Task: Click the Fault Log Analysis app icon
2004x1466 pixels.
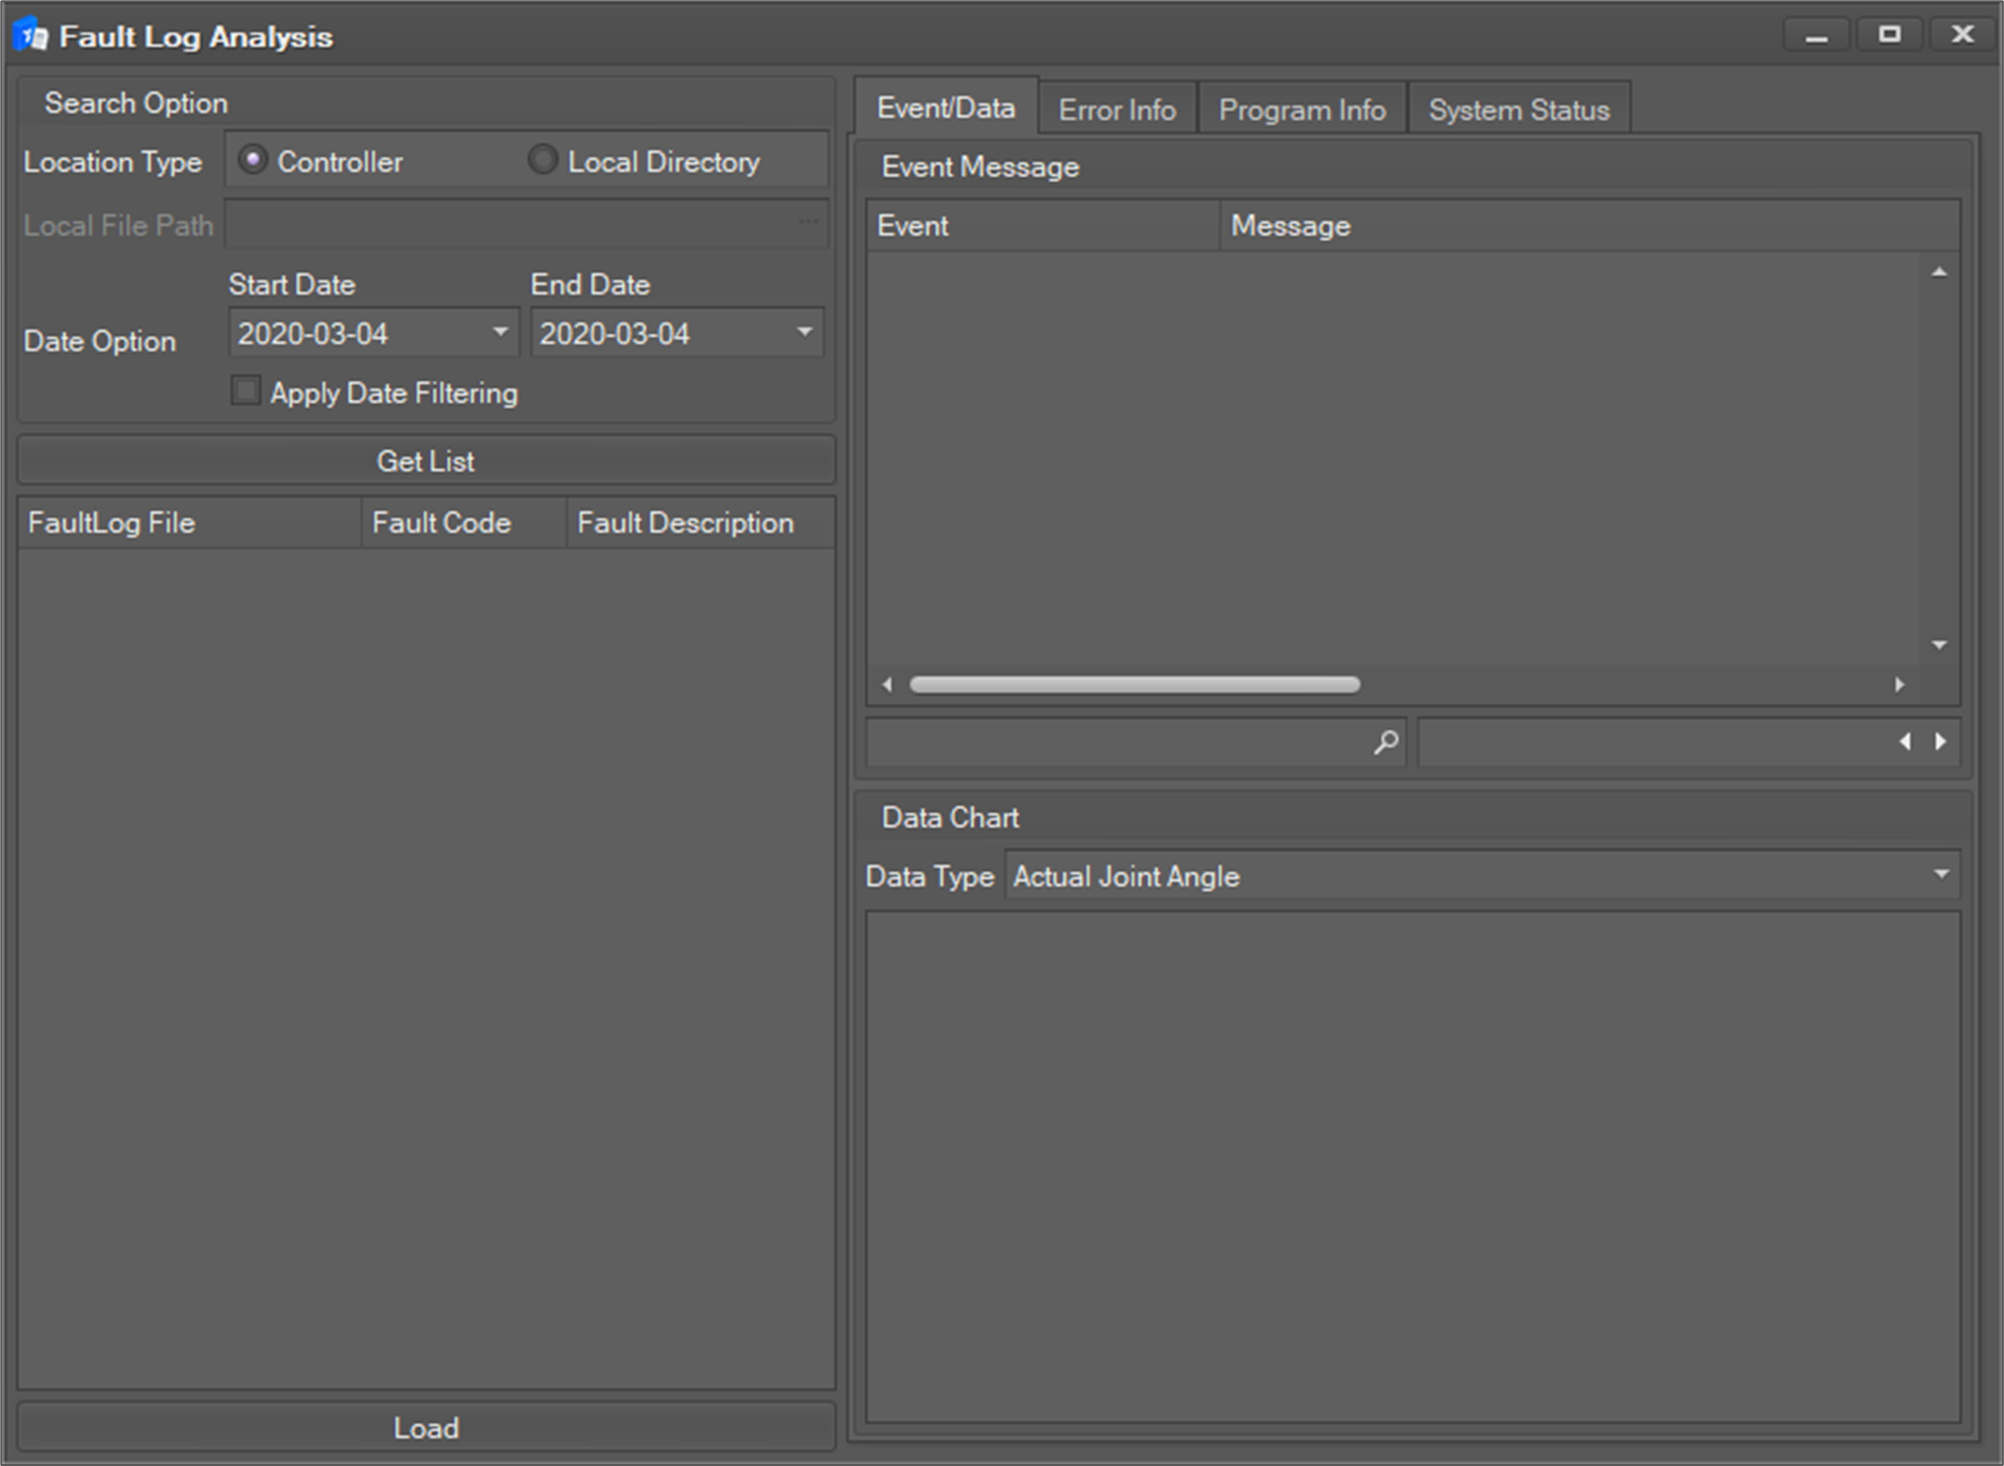Action: [x=32, y=36]
